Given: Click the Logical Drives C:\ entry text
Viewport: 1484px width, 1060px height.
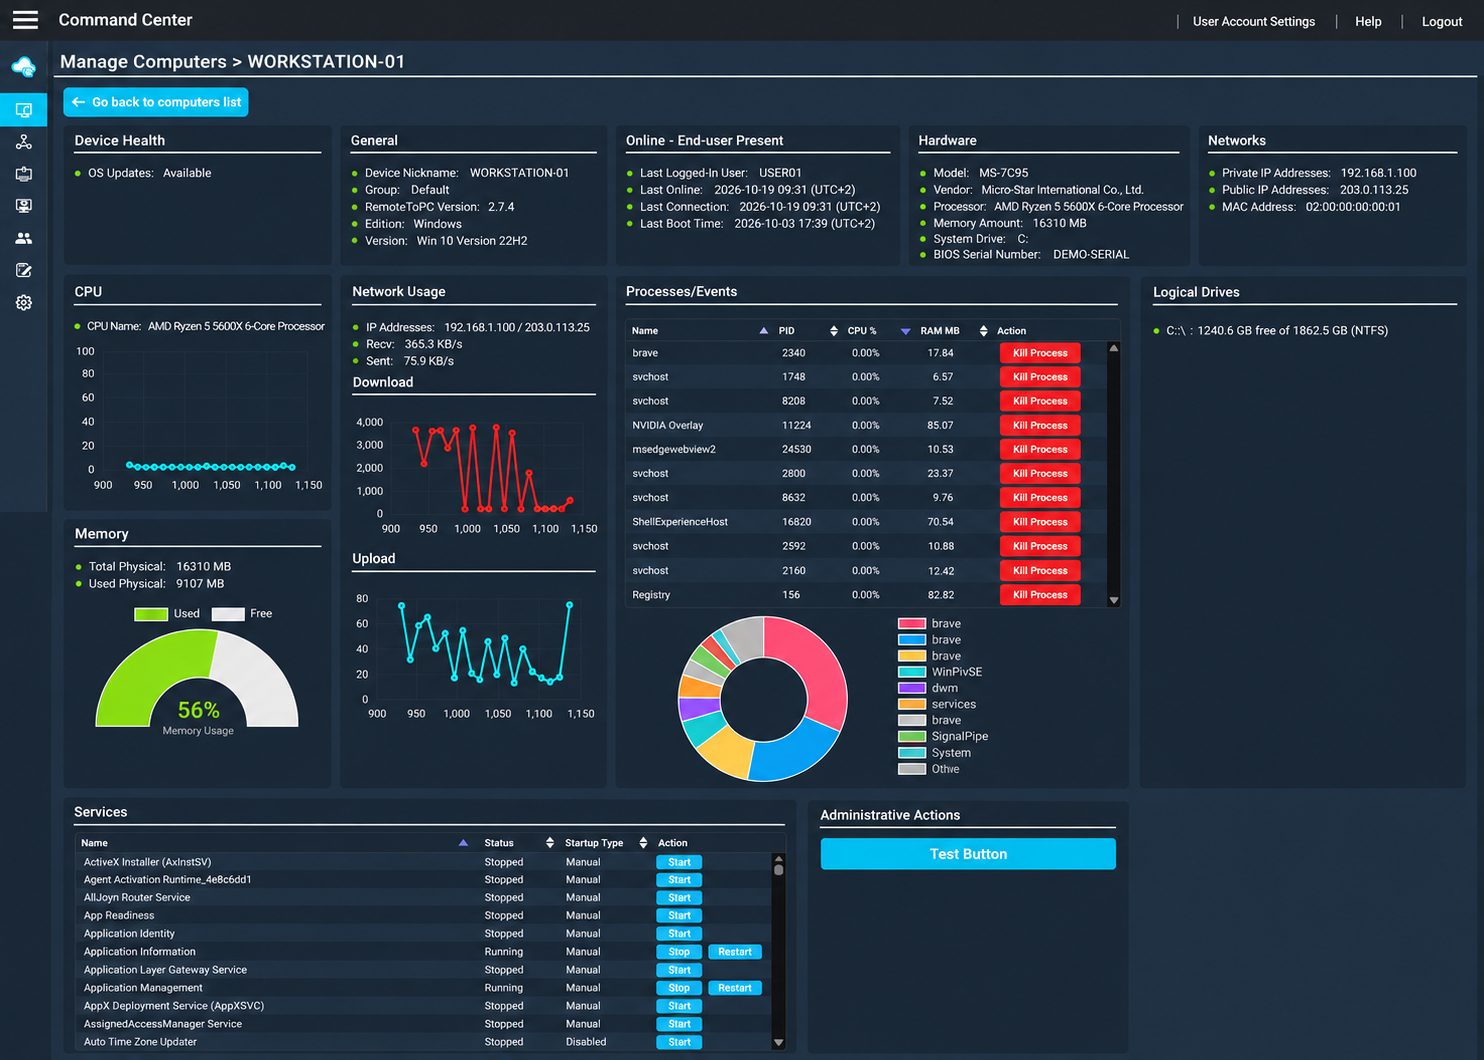Looking at the screenshot, I should click(1277, 331).
